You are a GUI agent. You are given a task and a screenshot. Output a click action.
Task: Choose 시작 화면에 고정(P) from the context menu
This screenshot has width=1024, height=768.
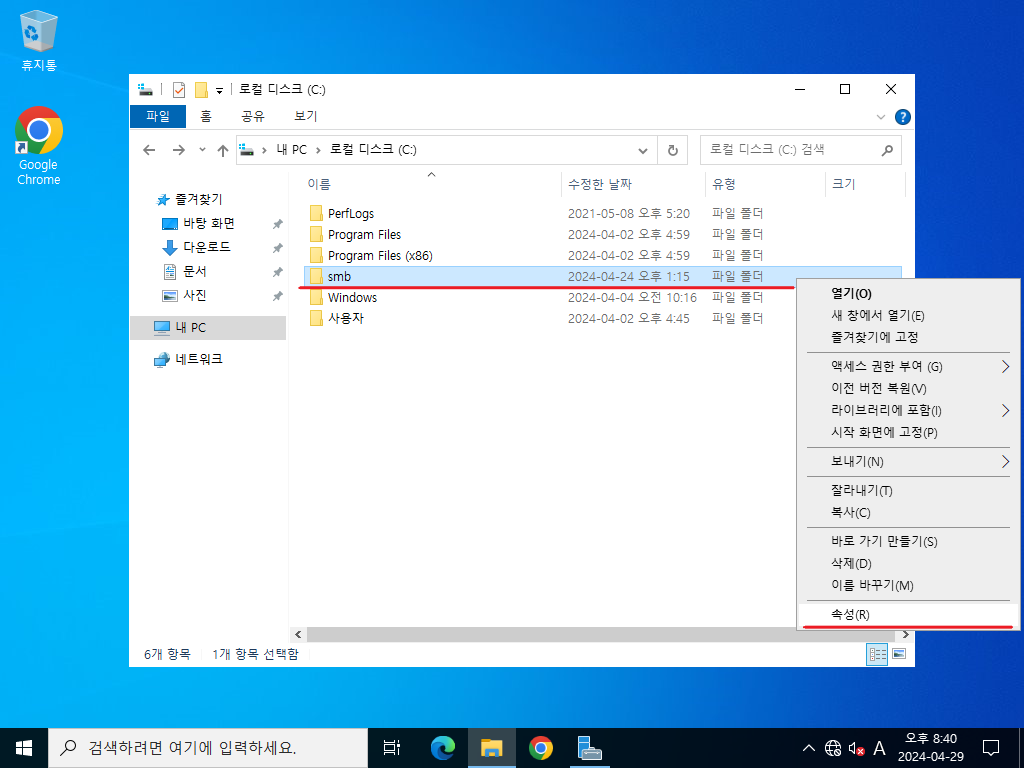pyautogui.click(x=908, y=432)
